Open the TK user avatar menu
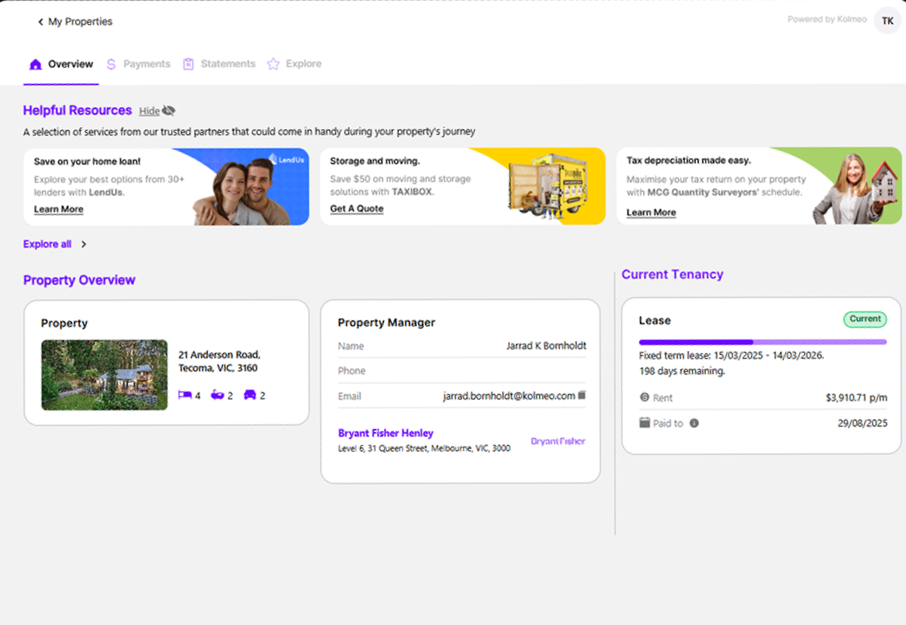 coord(887,21)
